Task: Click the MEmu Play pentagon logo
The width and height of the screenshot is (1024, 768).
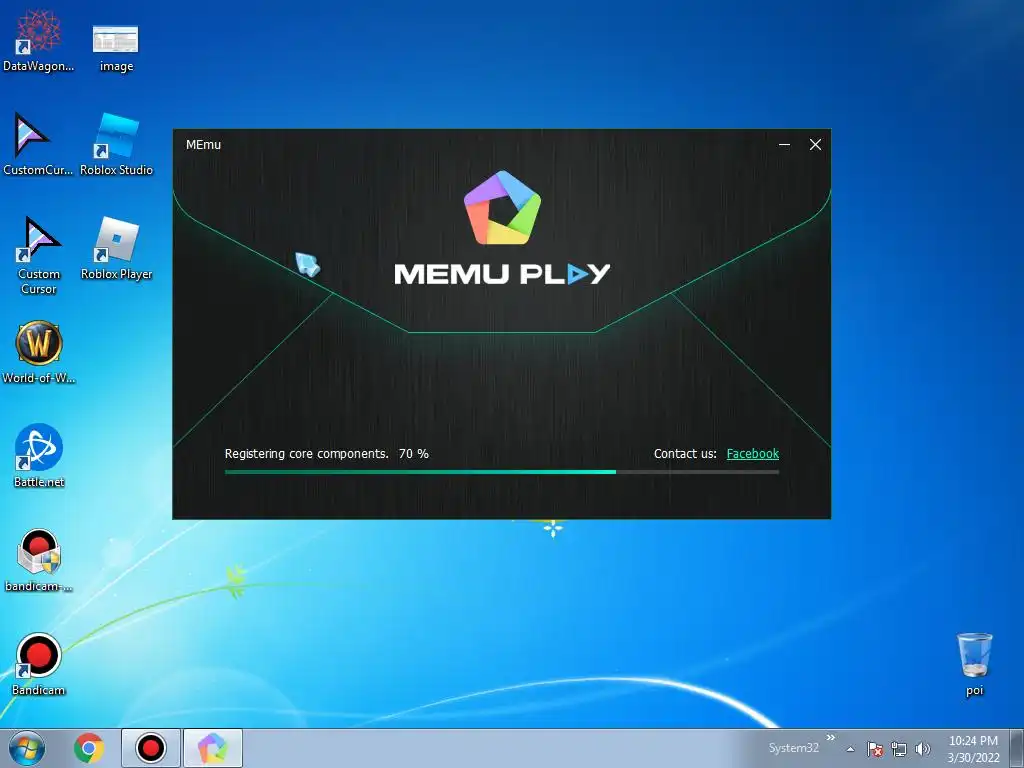Action: (x=502, y=208)
